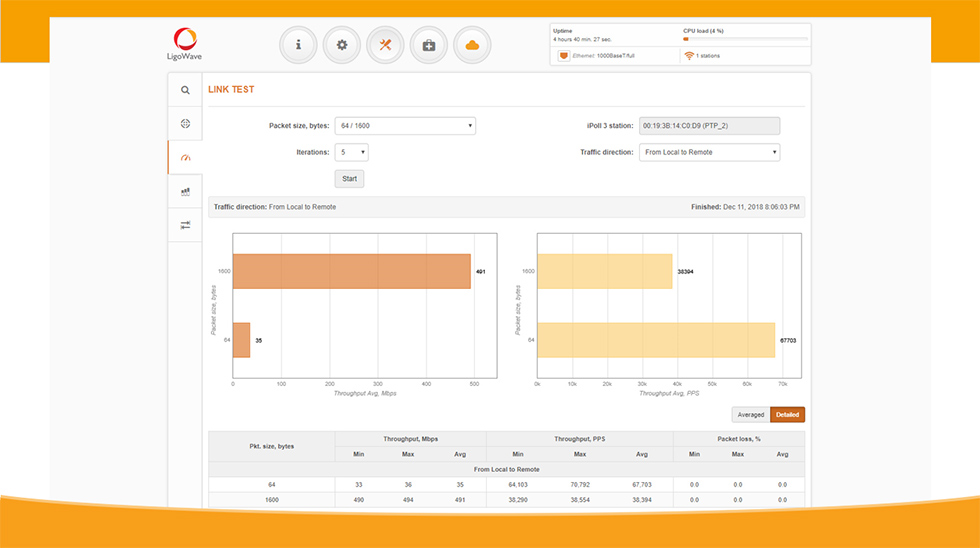Click the CPU load progress bar
Image resolution: width=980 pixels, height=548 pixels.
(745, 39)
